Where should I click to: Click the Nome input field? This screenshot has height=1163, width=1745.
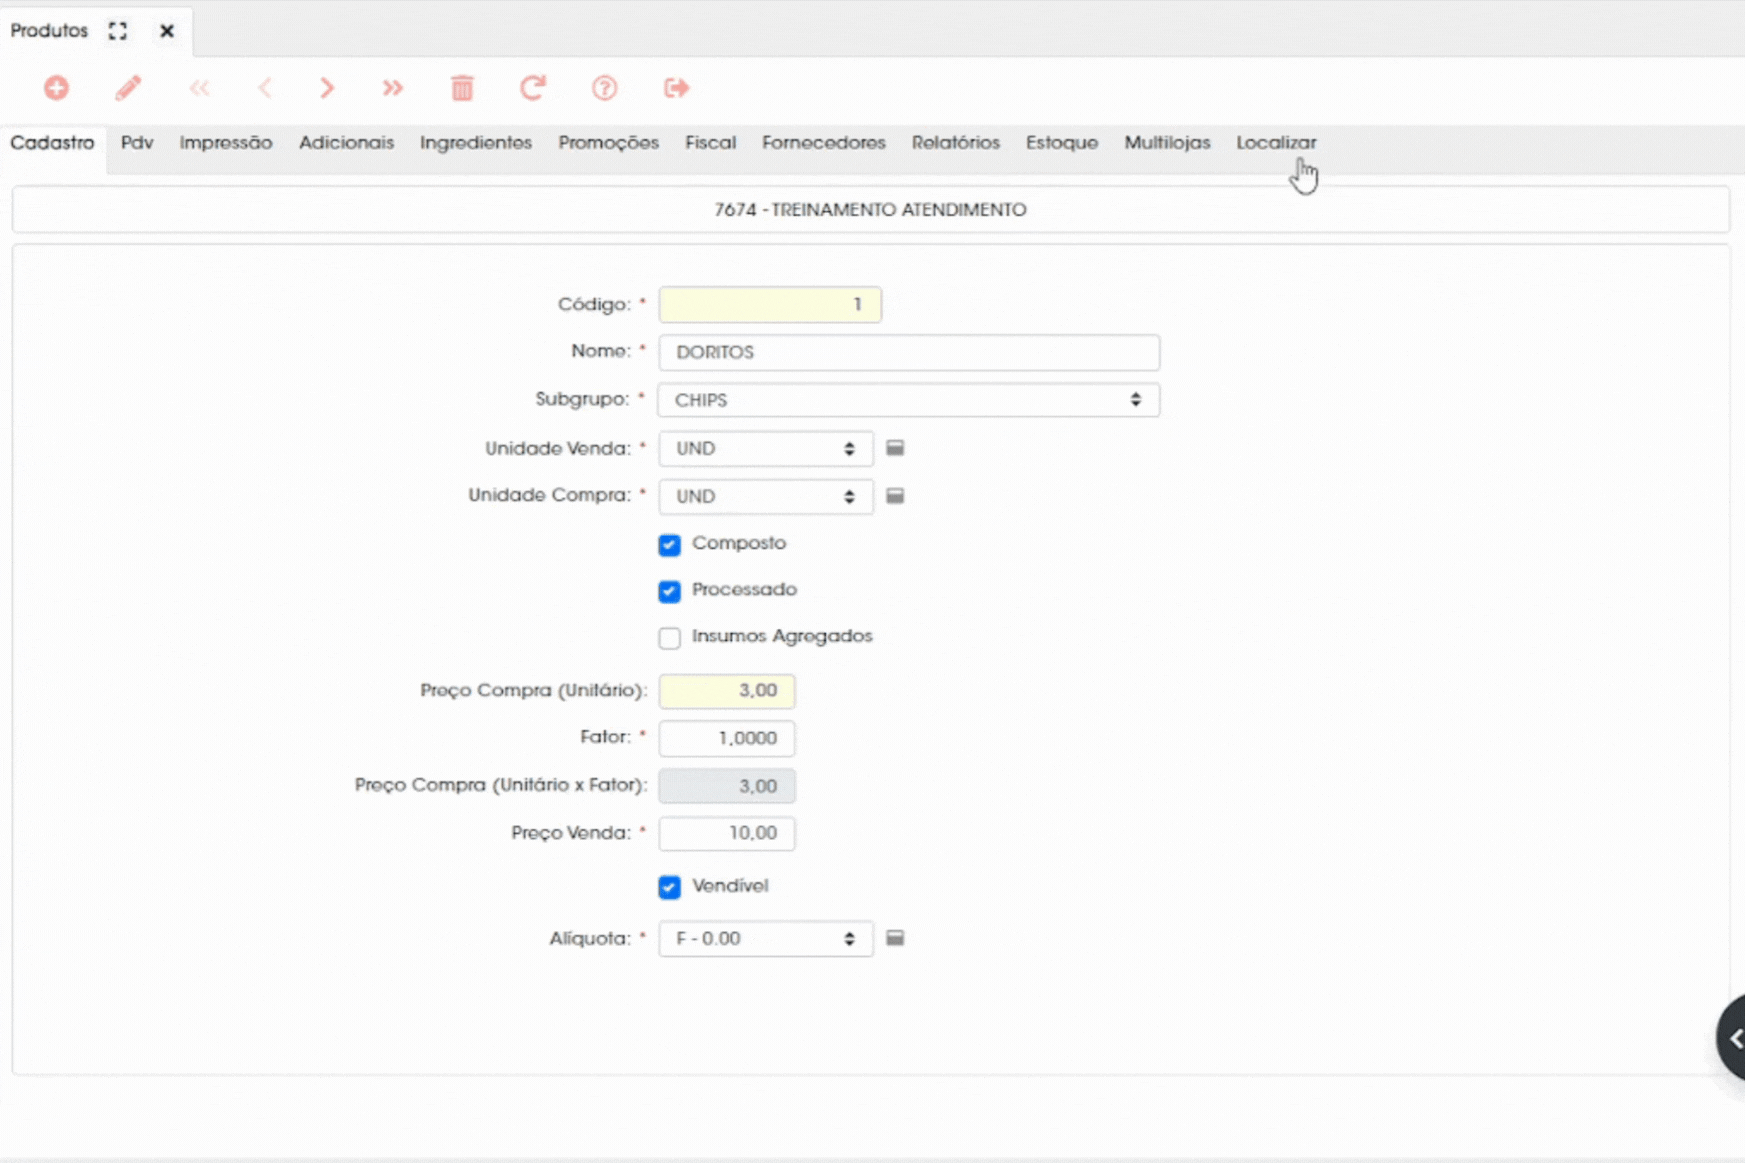click(908, 353)
